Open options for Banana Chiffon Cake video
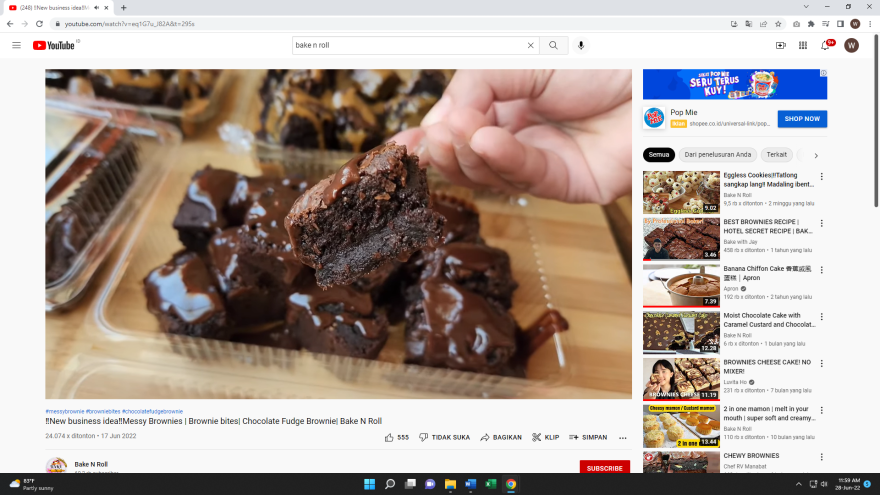 [x=822, y=270]
